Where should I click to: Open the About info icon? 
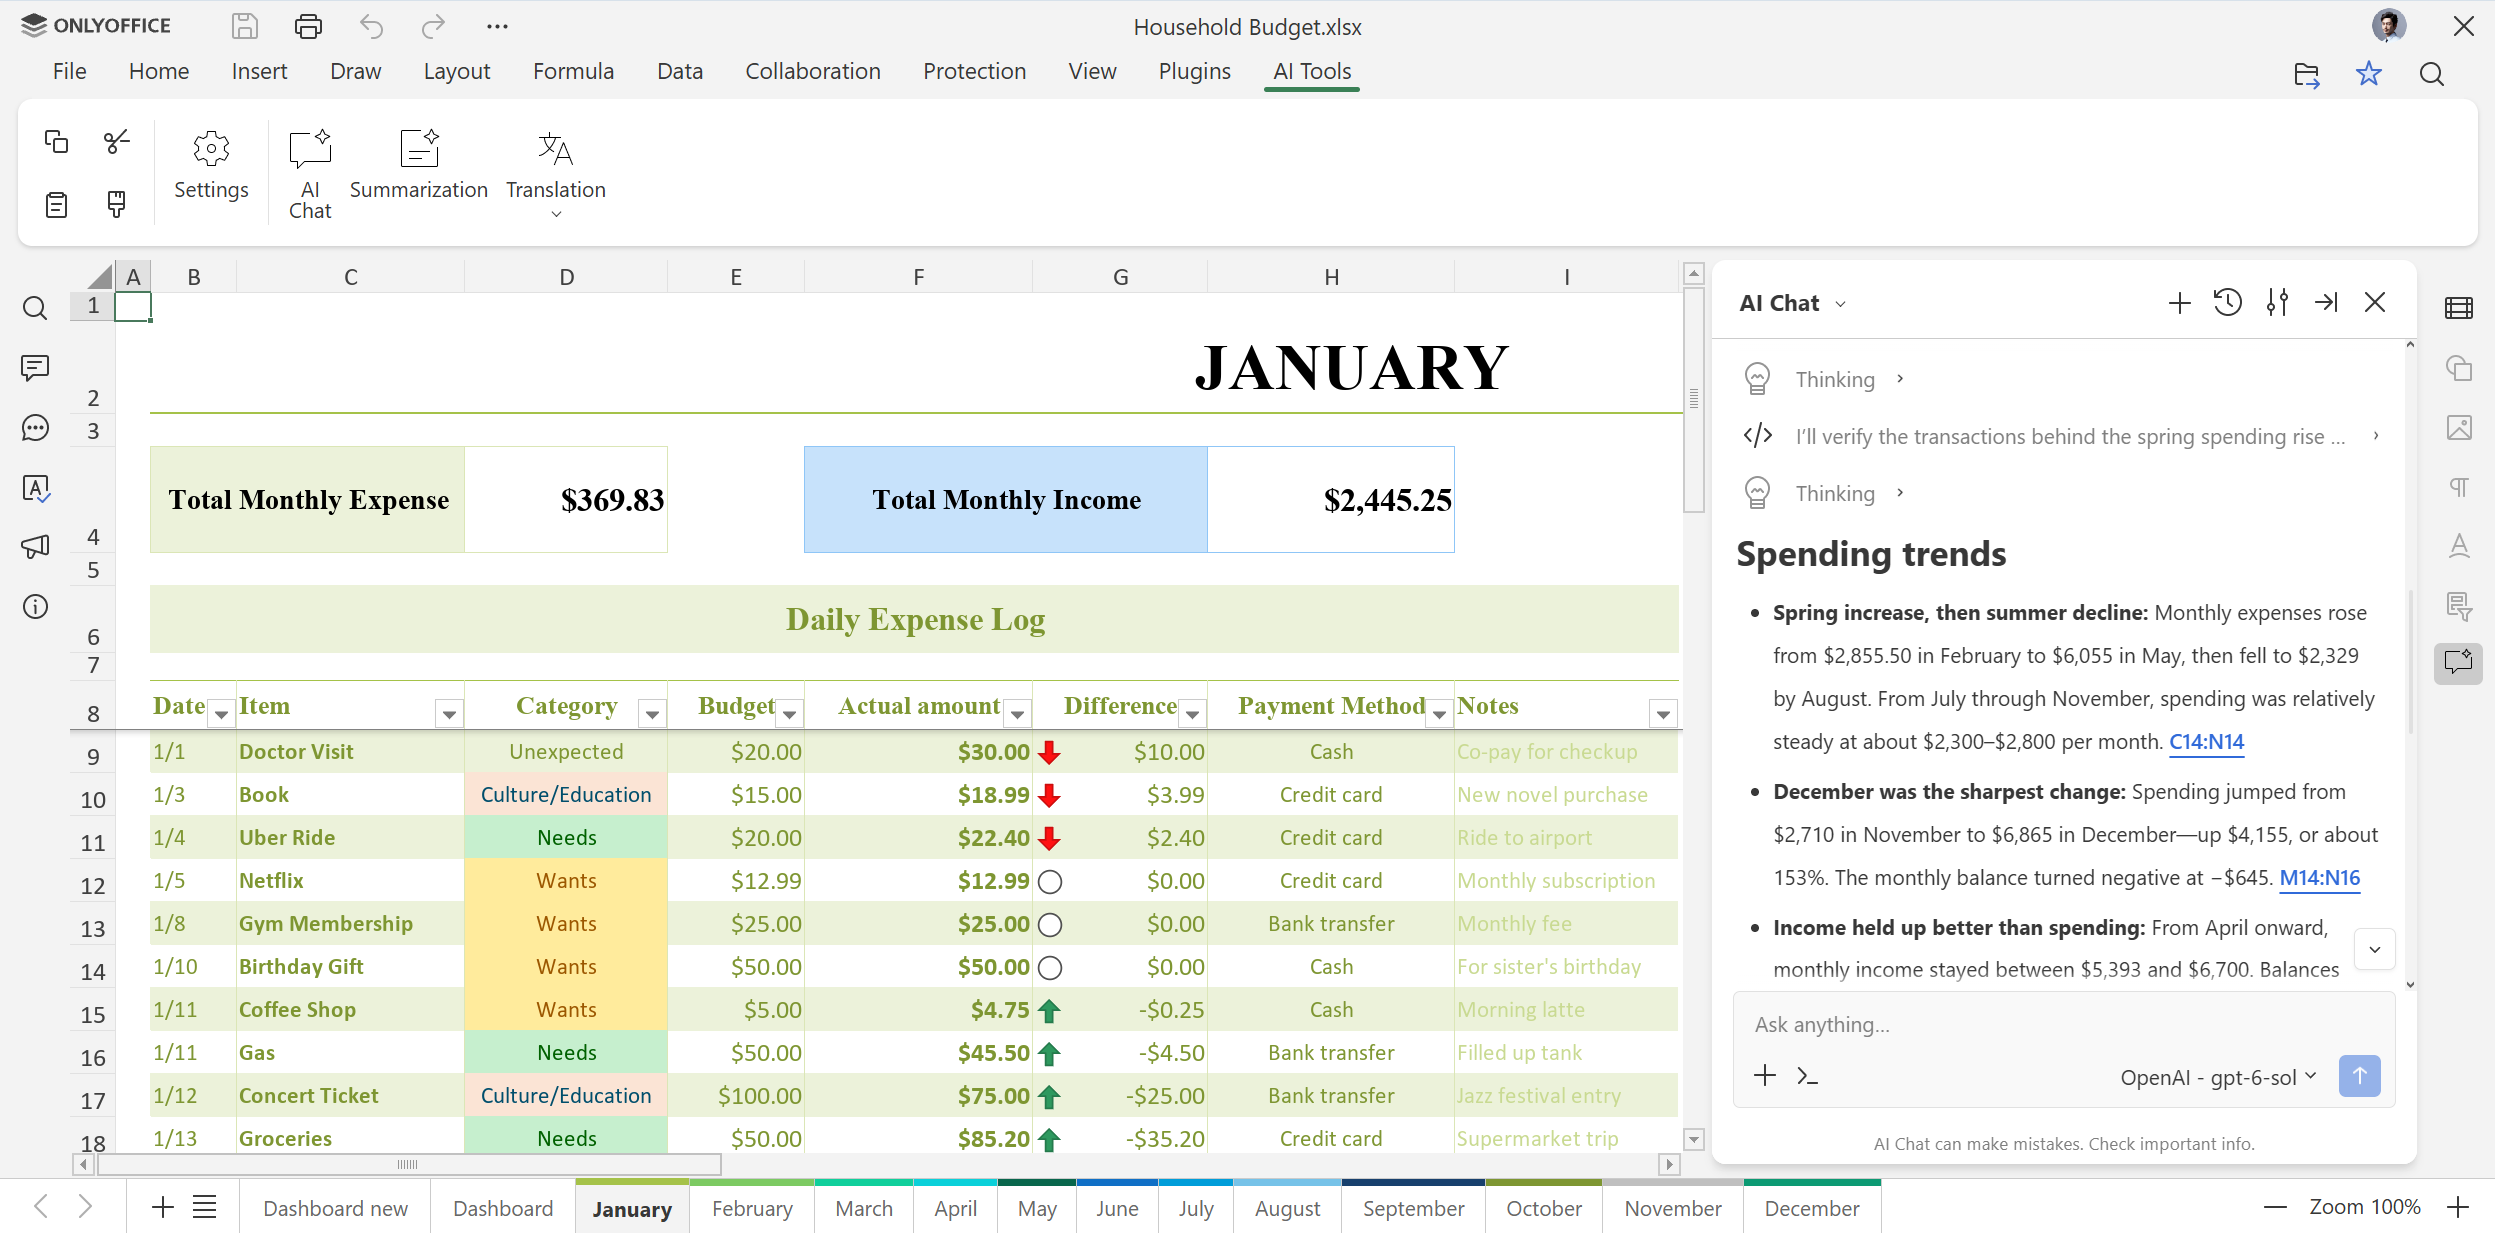tap(35, 607)
